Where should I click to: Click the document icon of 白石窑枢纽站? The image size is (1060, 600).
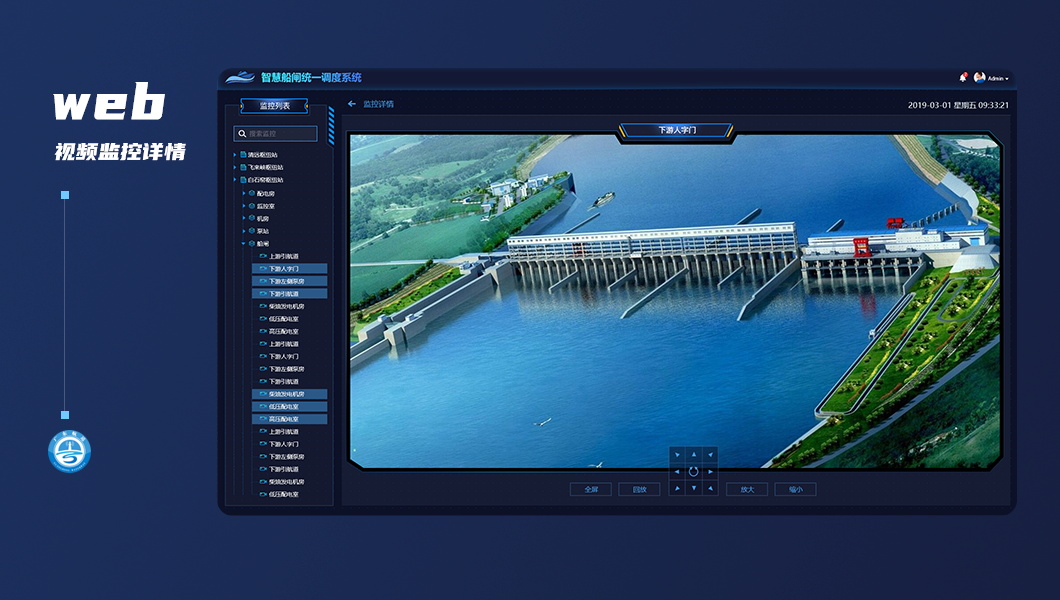click(243, 180)
